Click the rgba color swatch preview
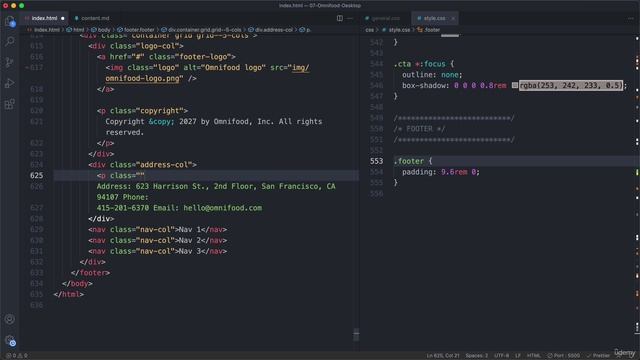Viewport: 640px width, 360px height. [515, 85]
